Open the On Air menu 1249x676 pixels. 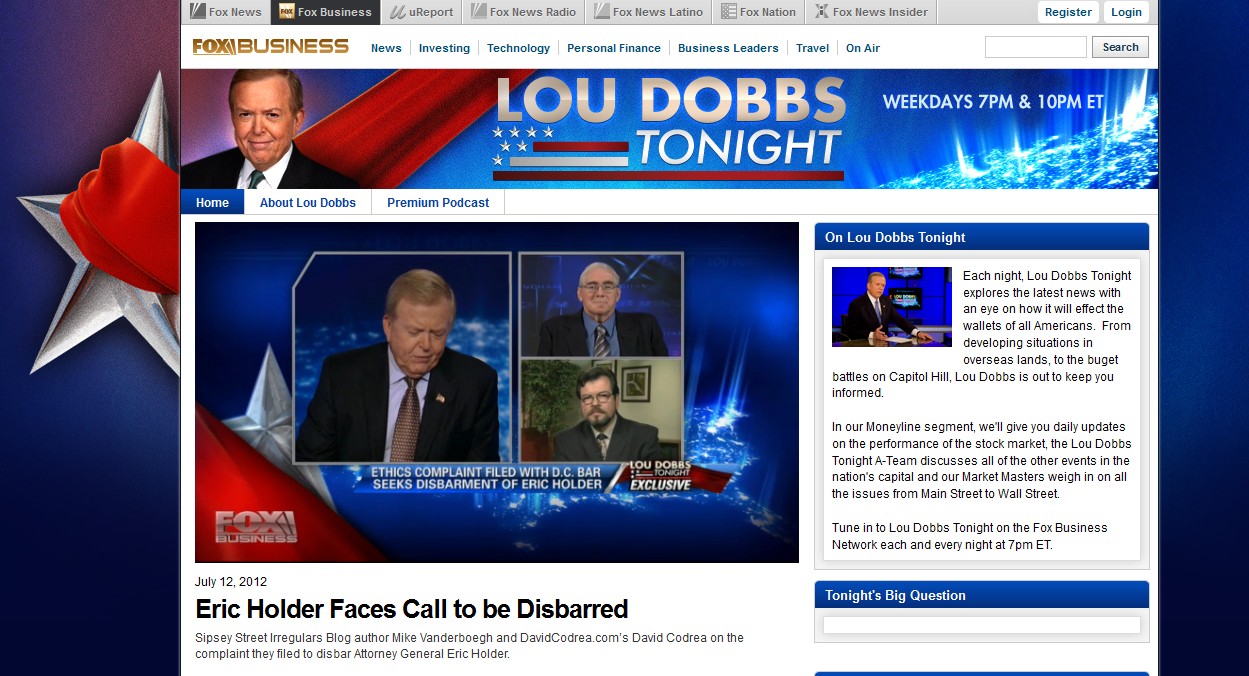click(863, 48)
